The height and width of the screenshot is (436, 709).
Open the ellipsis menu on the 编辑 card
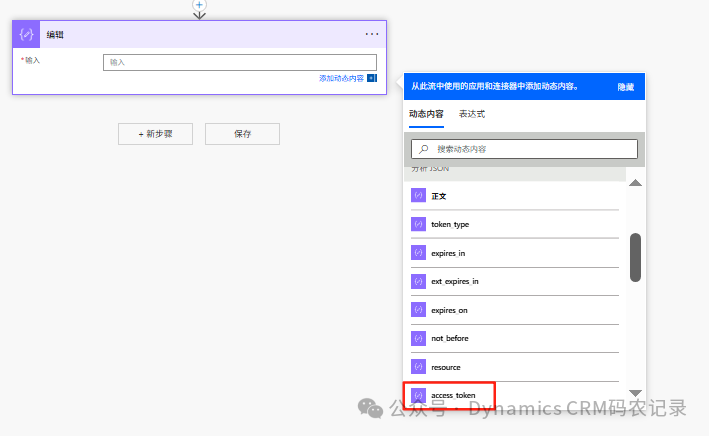click(x=372, y=34)
